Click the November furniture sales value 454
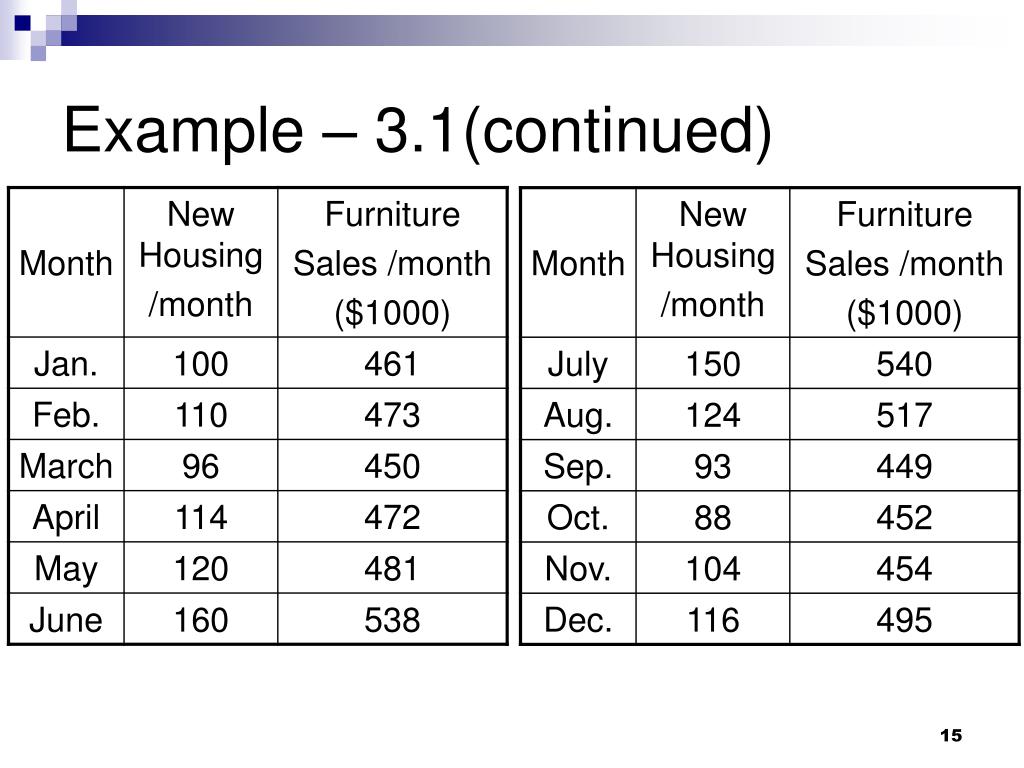The image size is (1024, 768). [904, 569]
